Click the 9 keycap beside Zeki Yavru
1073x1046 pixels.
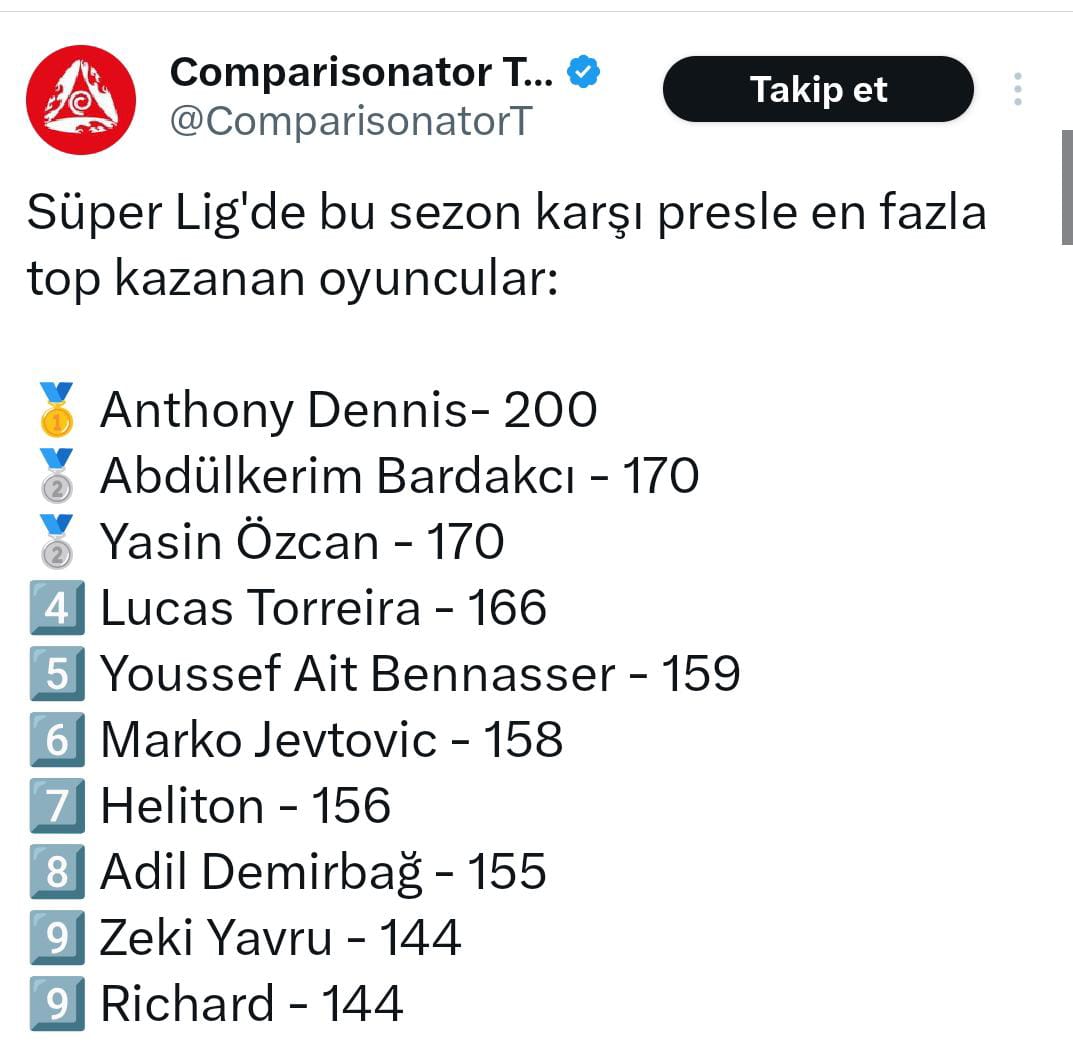click(57, 937)
